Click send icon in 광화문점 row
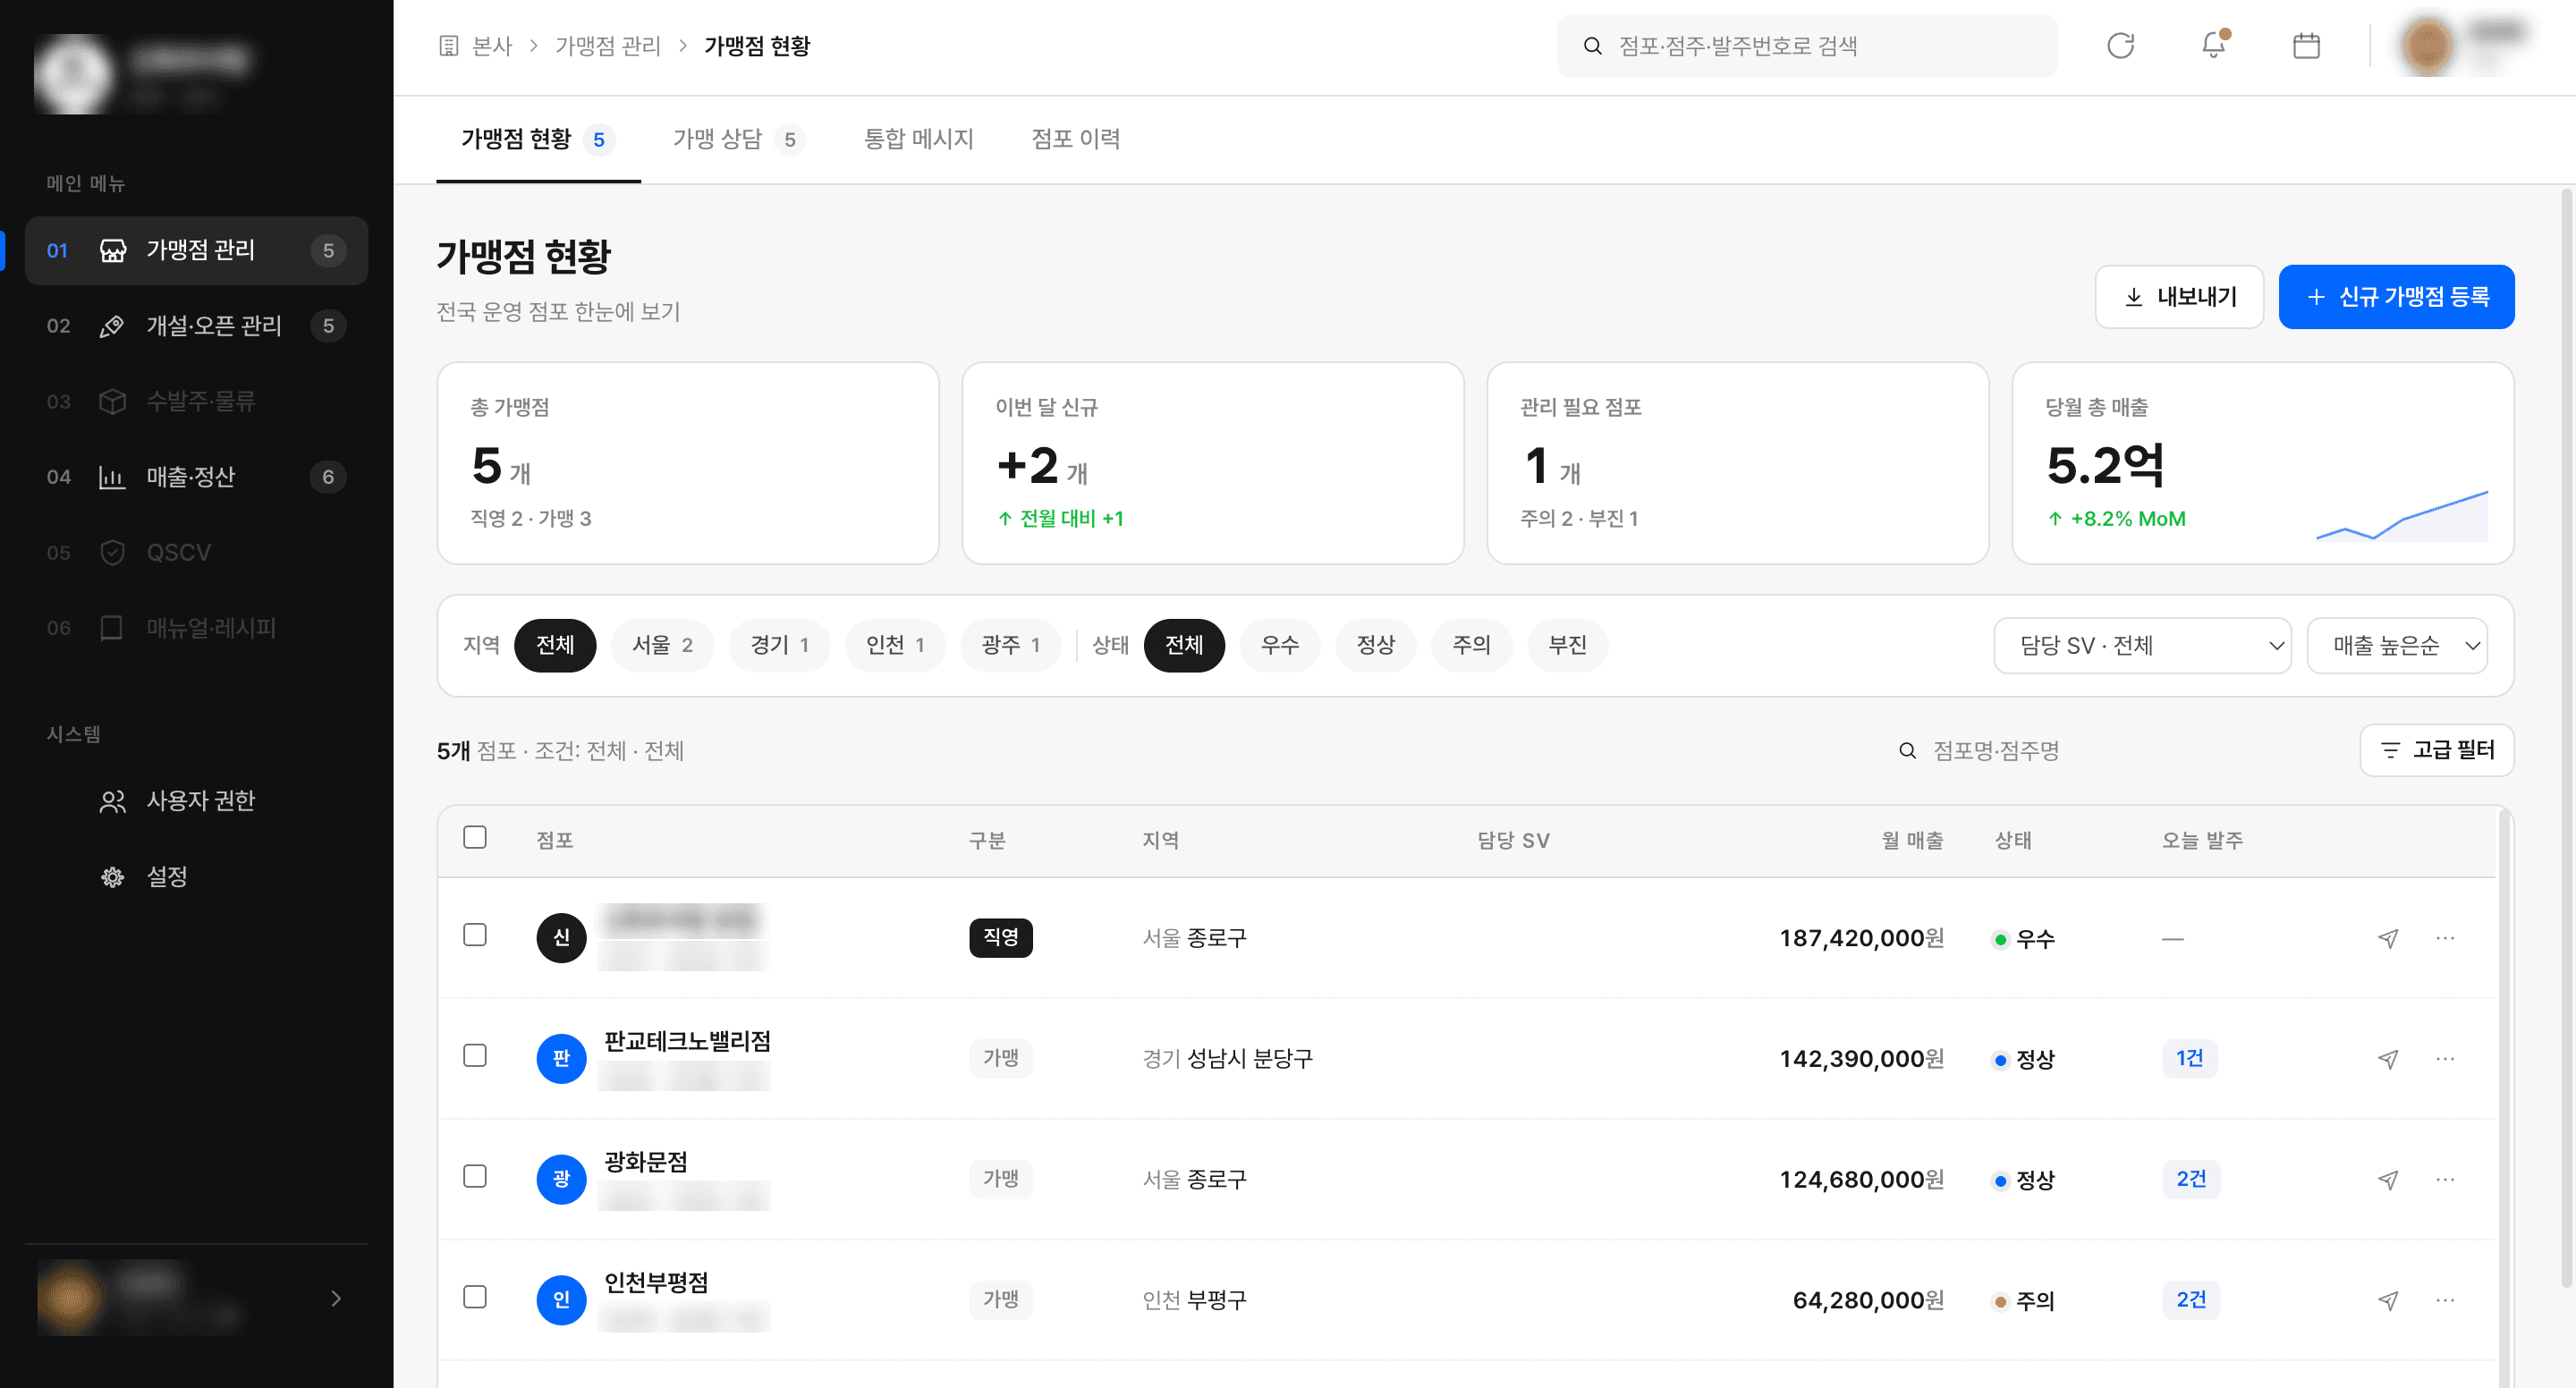Screen dimensions: 2576x1388 pos(2388,1180)
